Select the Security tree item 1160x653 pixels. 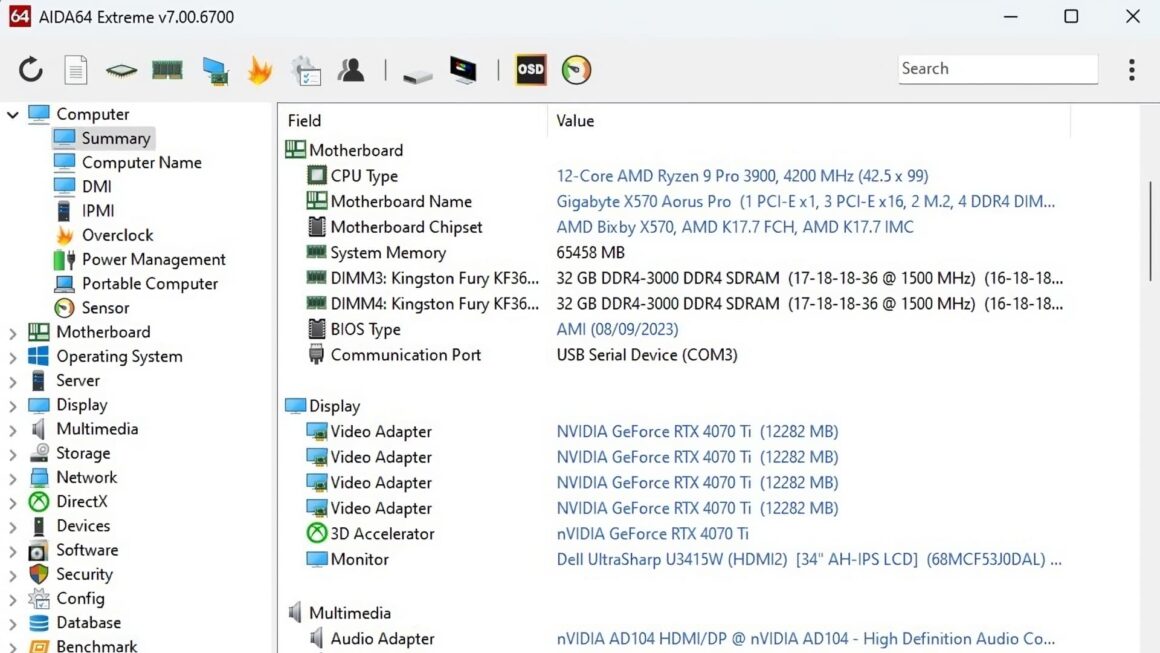[84, 575]
